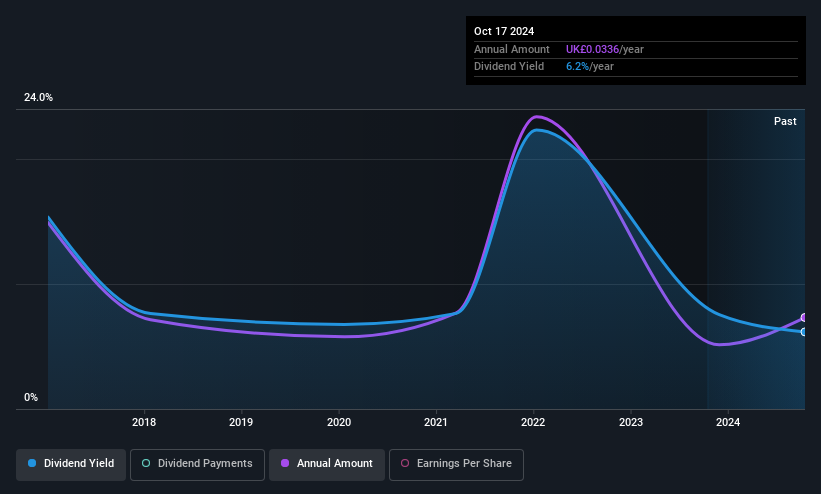Click the Past label in chart
This screenshot has height=494, width=821.
pyautogui.click(x=785, y=121)
